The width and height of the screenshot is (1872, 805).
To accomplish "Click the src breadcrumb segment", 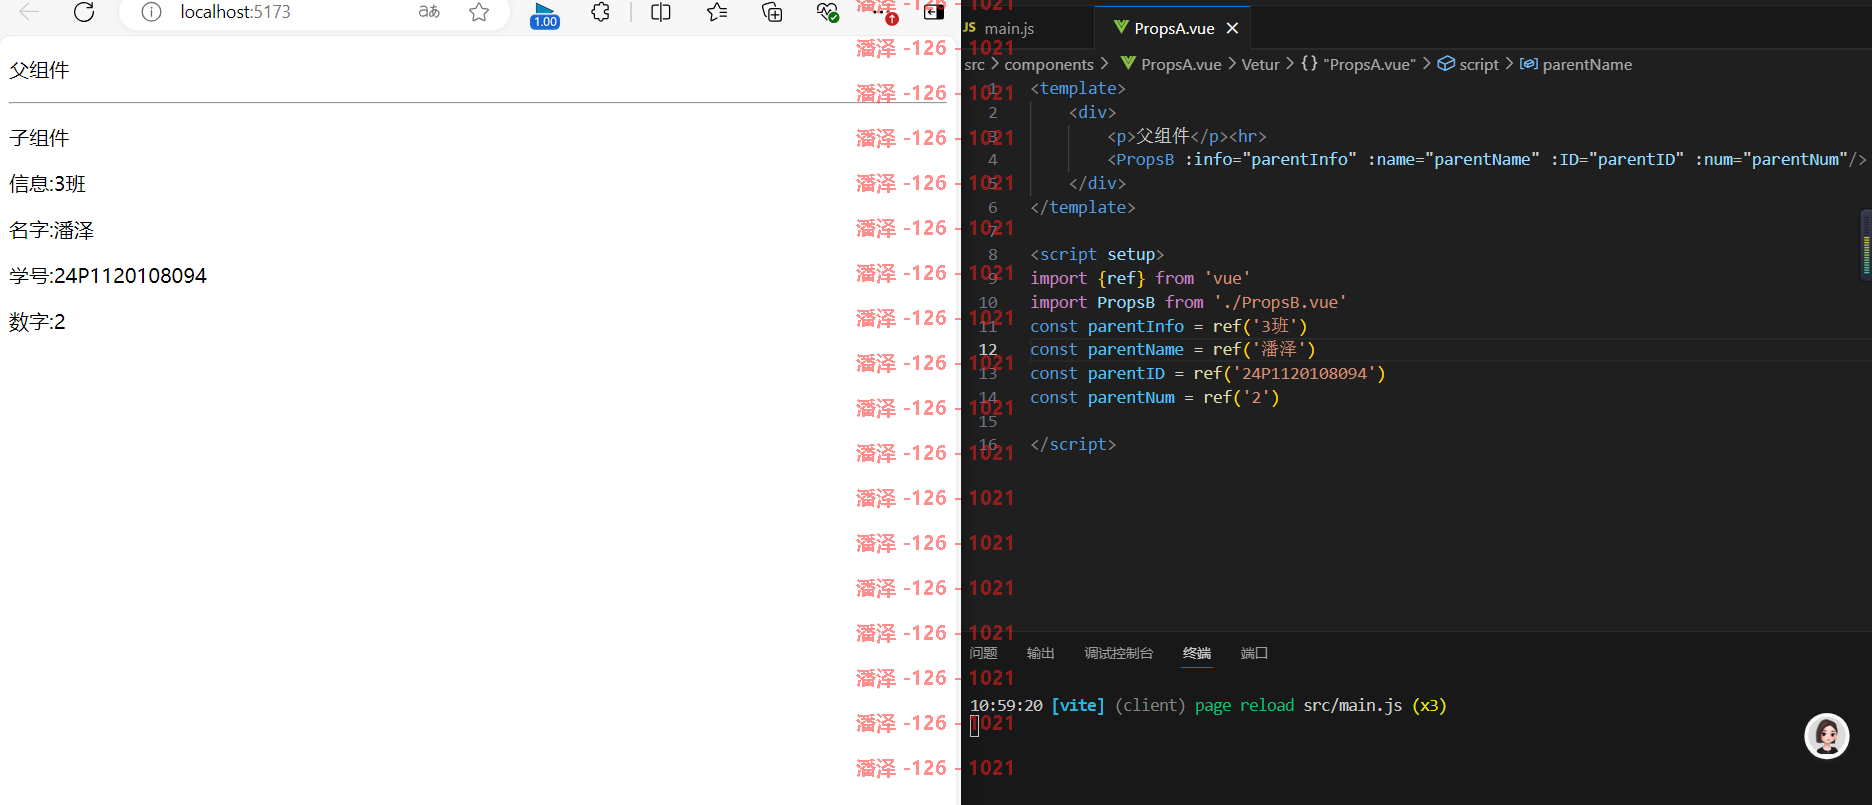I will coord(974,64).
